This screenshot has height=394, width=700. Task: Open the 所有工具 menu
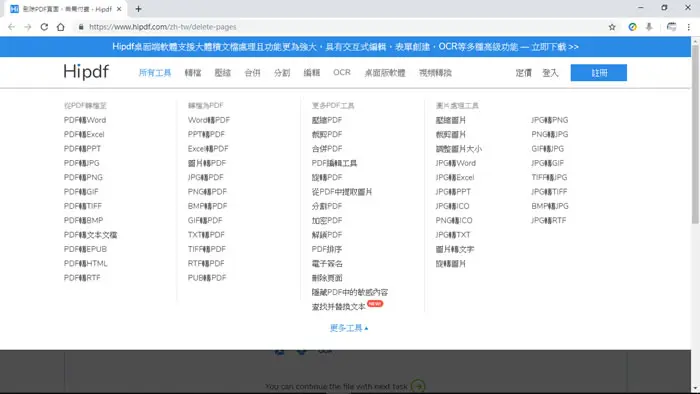(x=154, y=73)
